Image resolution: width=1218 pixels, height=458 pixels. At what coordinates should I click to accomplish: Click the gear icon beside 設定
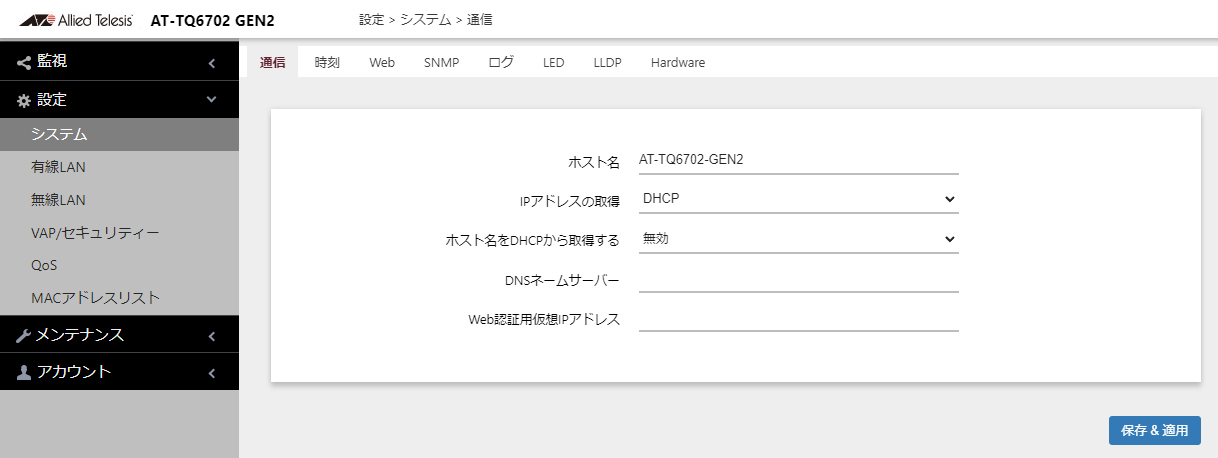click(24, 100)
